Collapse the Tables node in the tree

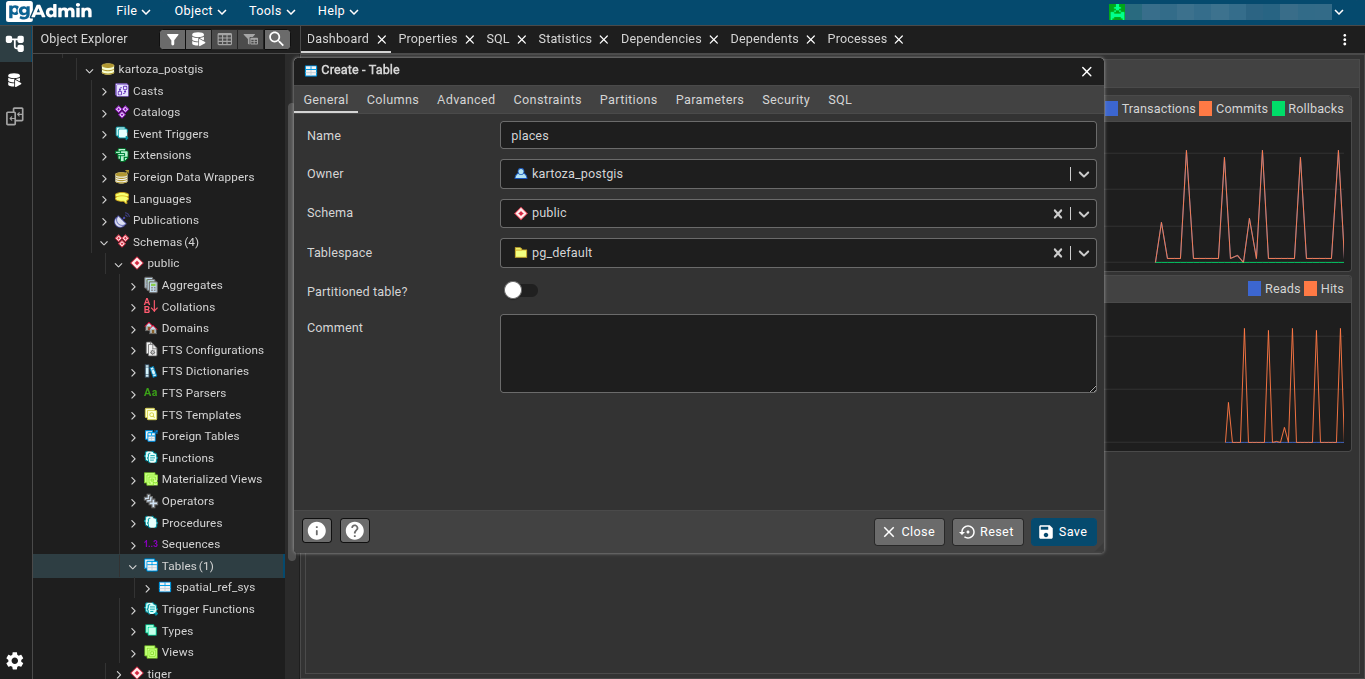tap(133, 566)
